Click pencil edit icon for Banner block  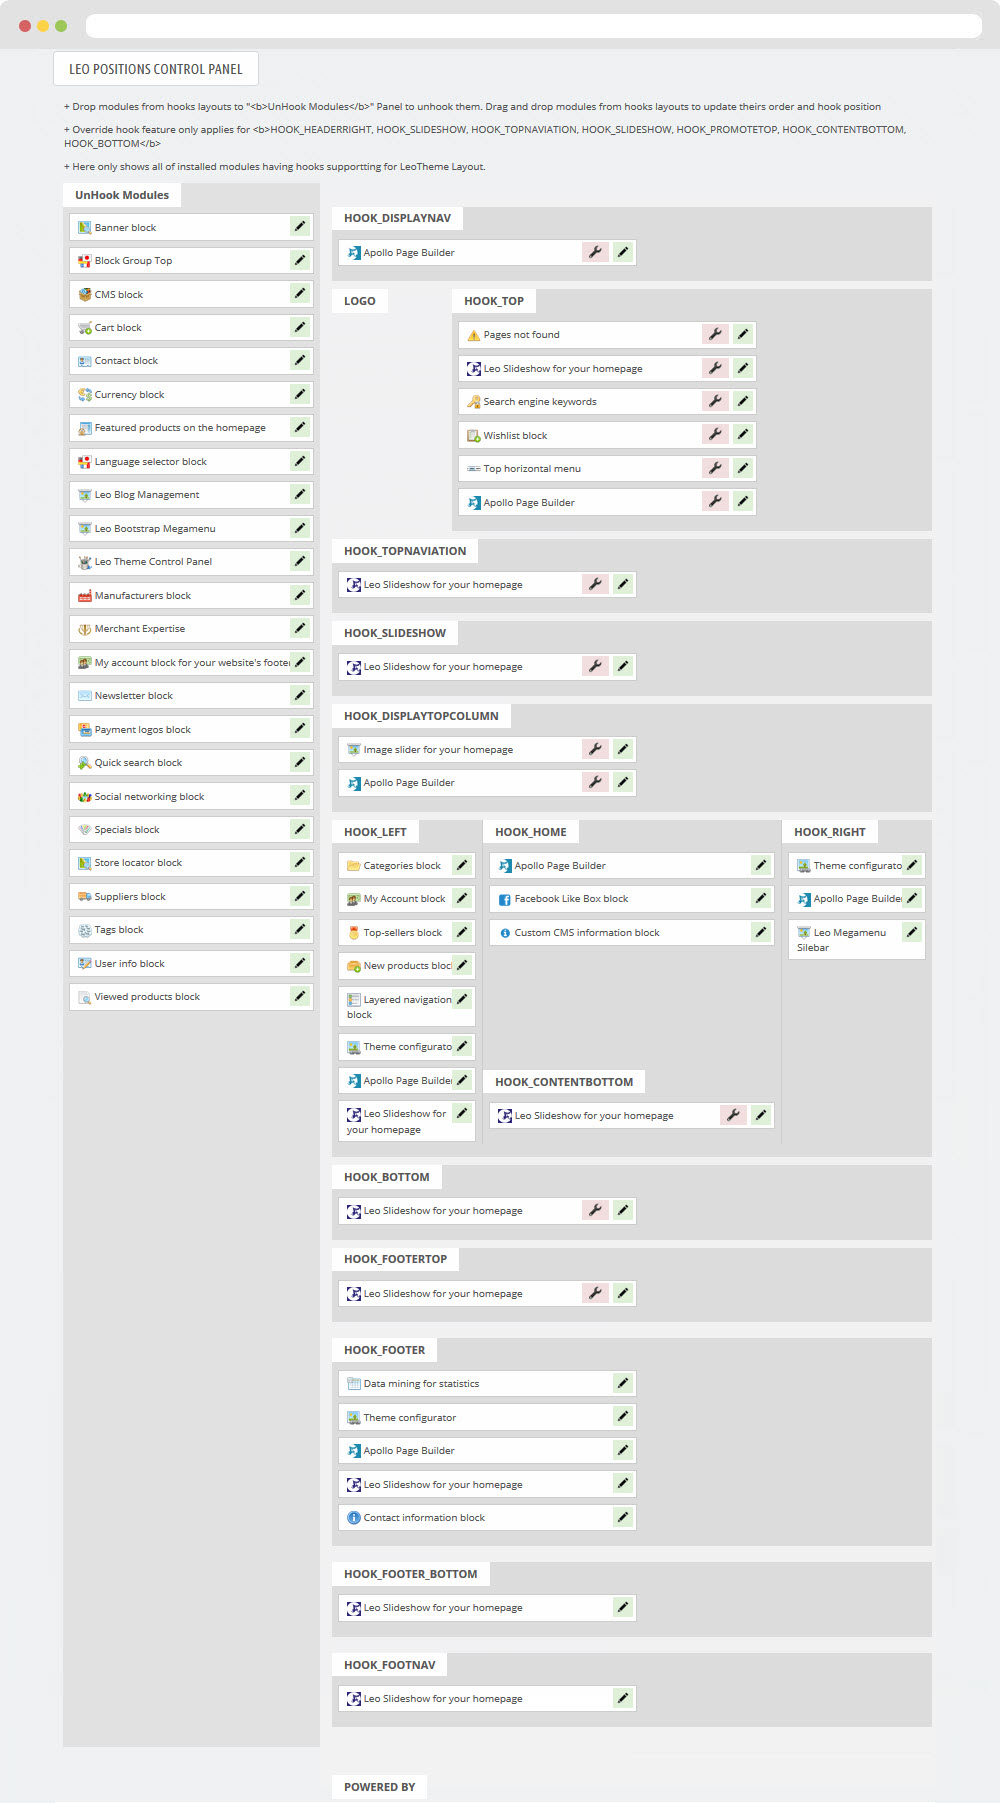pos(300,227)
